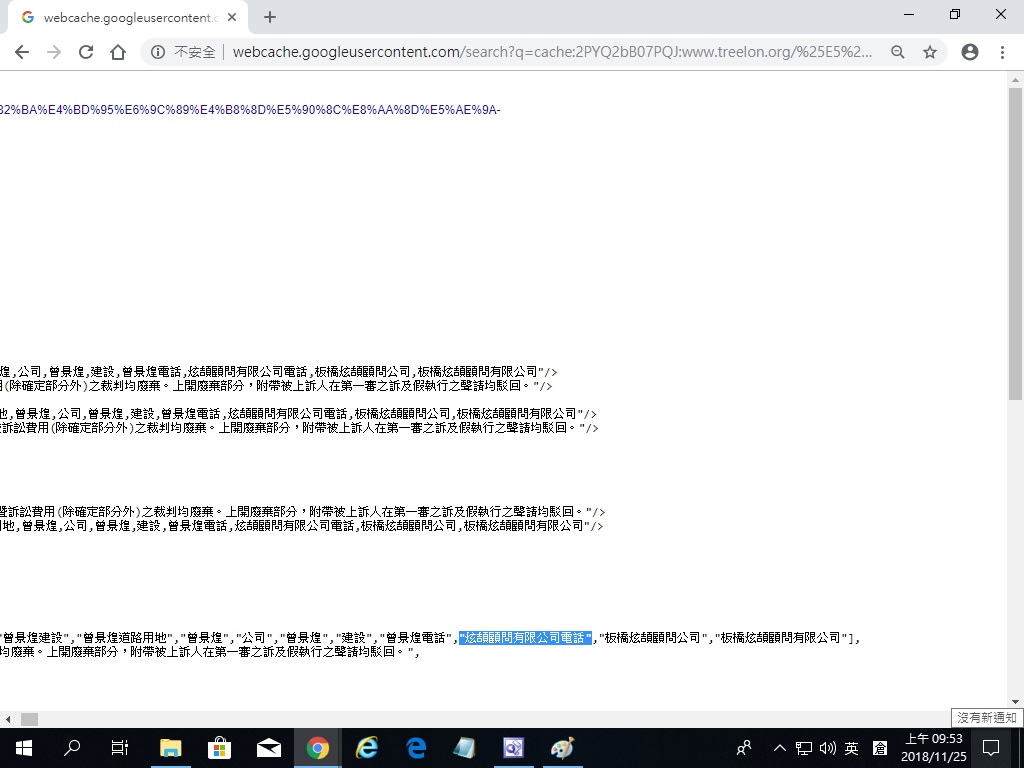
Task: Click the horizontal scrollbar thumb
Action: [x=29, y=719]
